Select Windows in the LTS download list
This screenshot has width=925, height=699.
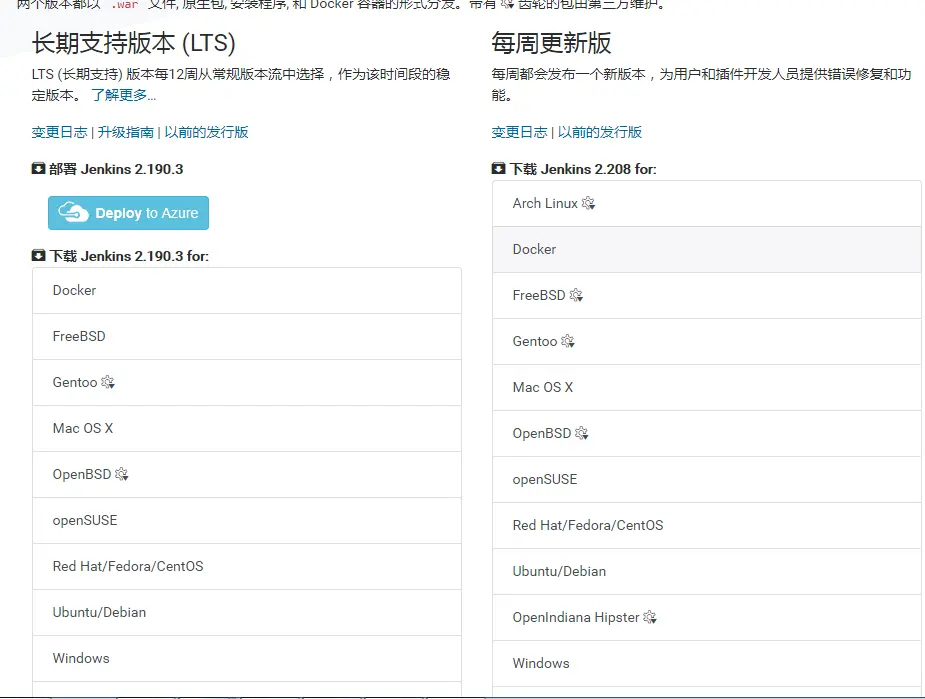[247, 658]
